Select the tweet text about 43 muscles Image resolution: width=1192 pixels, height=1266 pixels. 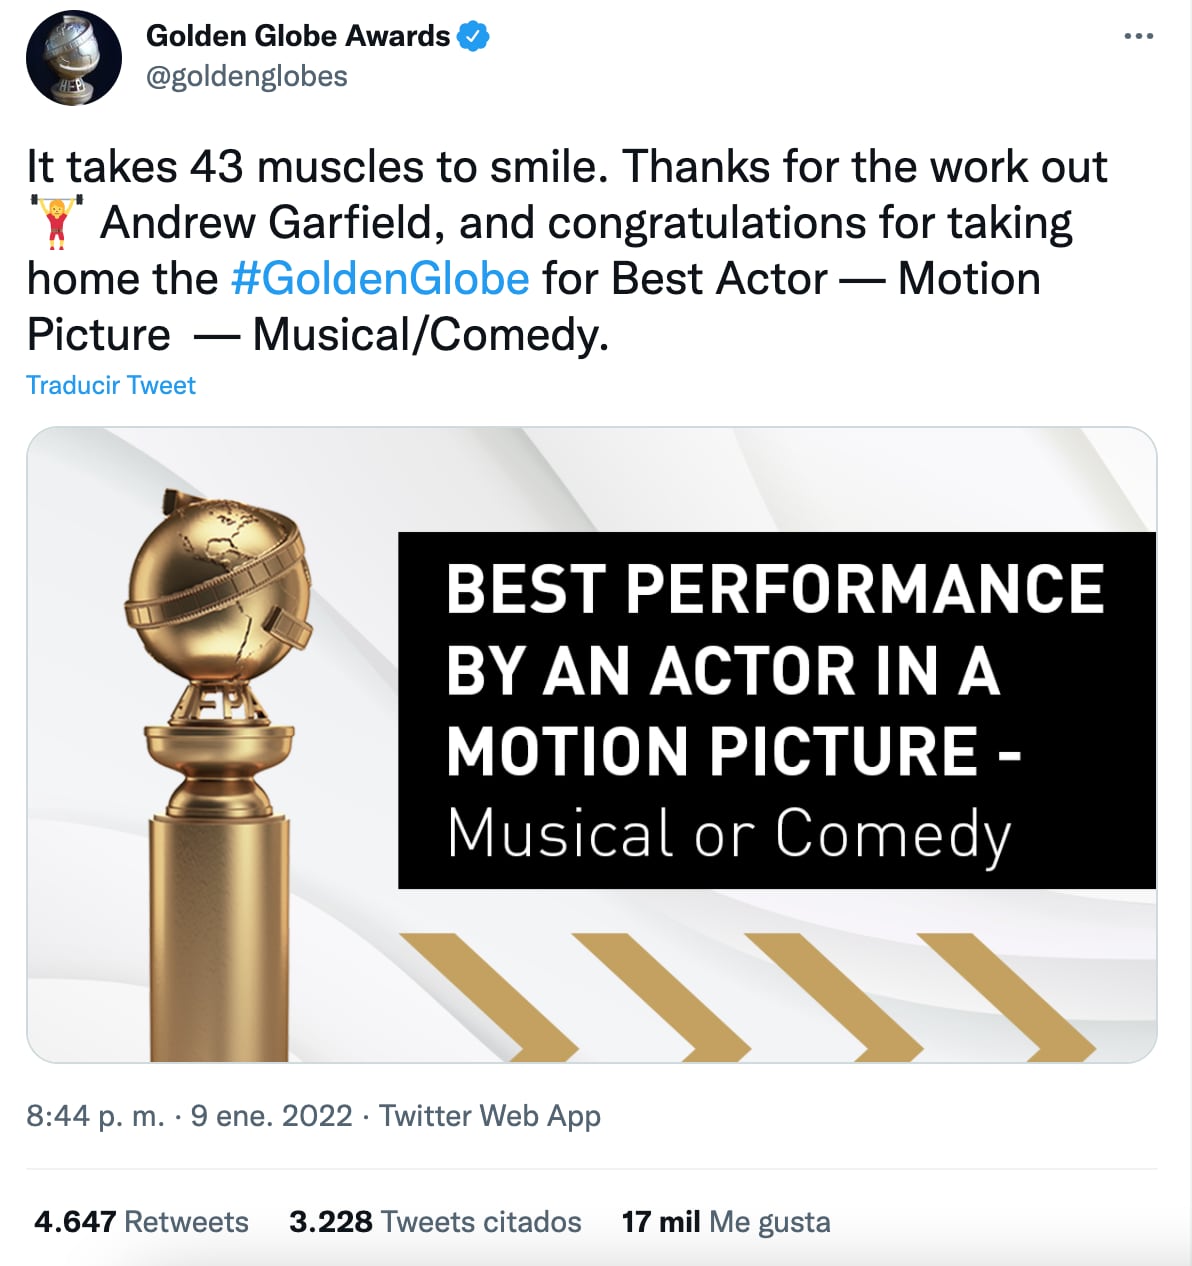point(400,167)
